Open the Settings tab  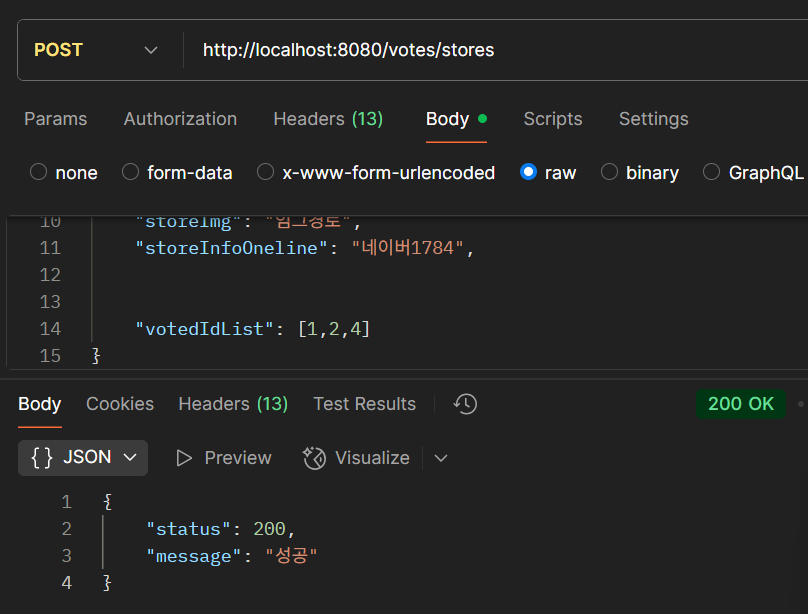pos(653,119)
